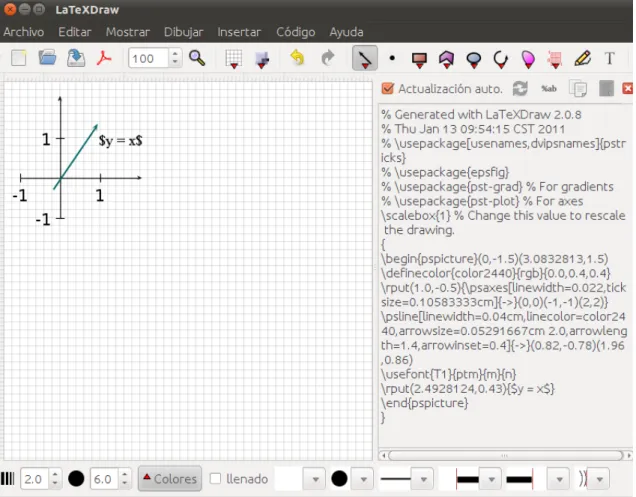Click the dot size field showing 6.0
Image resolution: width=636 pixels, height=497 pixels.
(104, 479)
